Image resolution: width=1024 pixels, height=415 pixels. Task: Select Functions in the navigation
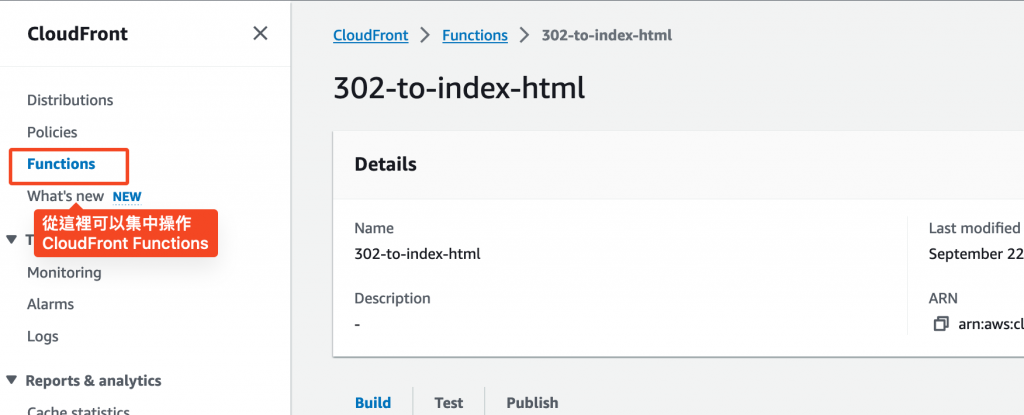[x=61, y=164]
